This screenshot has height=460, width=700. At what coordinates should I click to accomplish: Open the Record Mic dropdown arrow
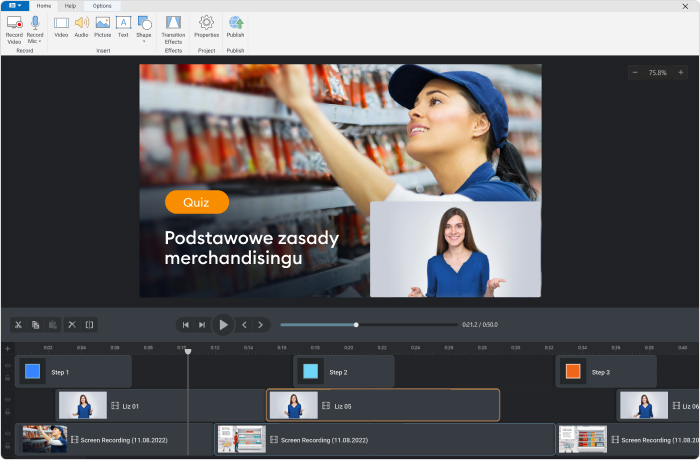40,42
